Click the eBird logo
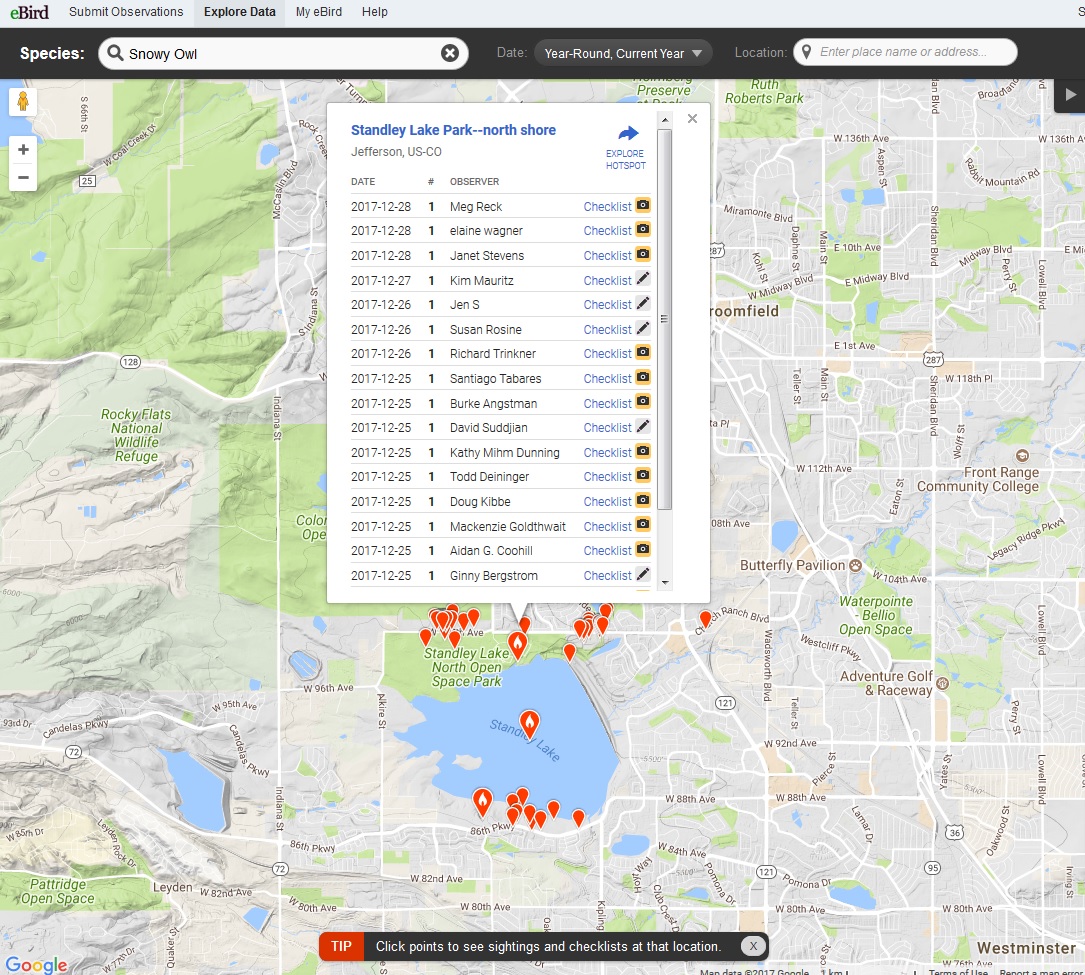1085x975 pixels. [x=29, y=12]
